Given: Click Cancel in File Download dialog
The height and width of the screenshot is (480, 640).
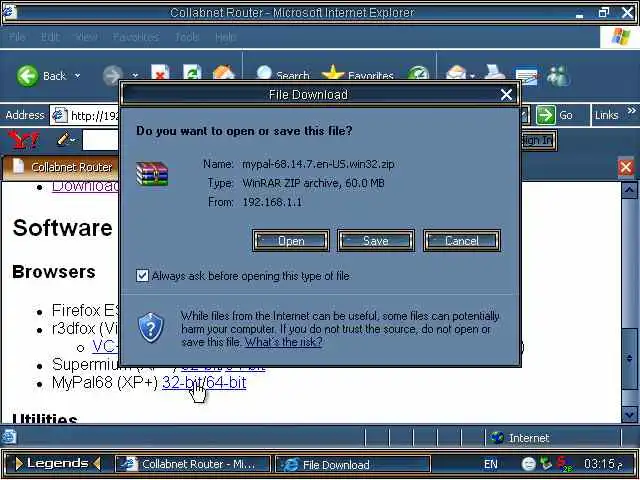Looking at the screenshot, I should pos(462,240).
